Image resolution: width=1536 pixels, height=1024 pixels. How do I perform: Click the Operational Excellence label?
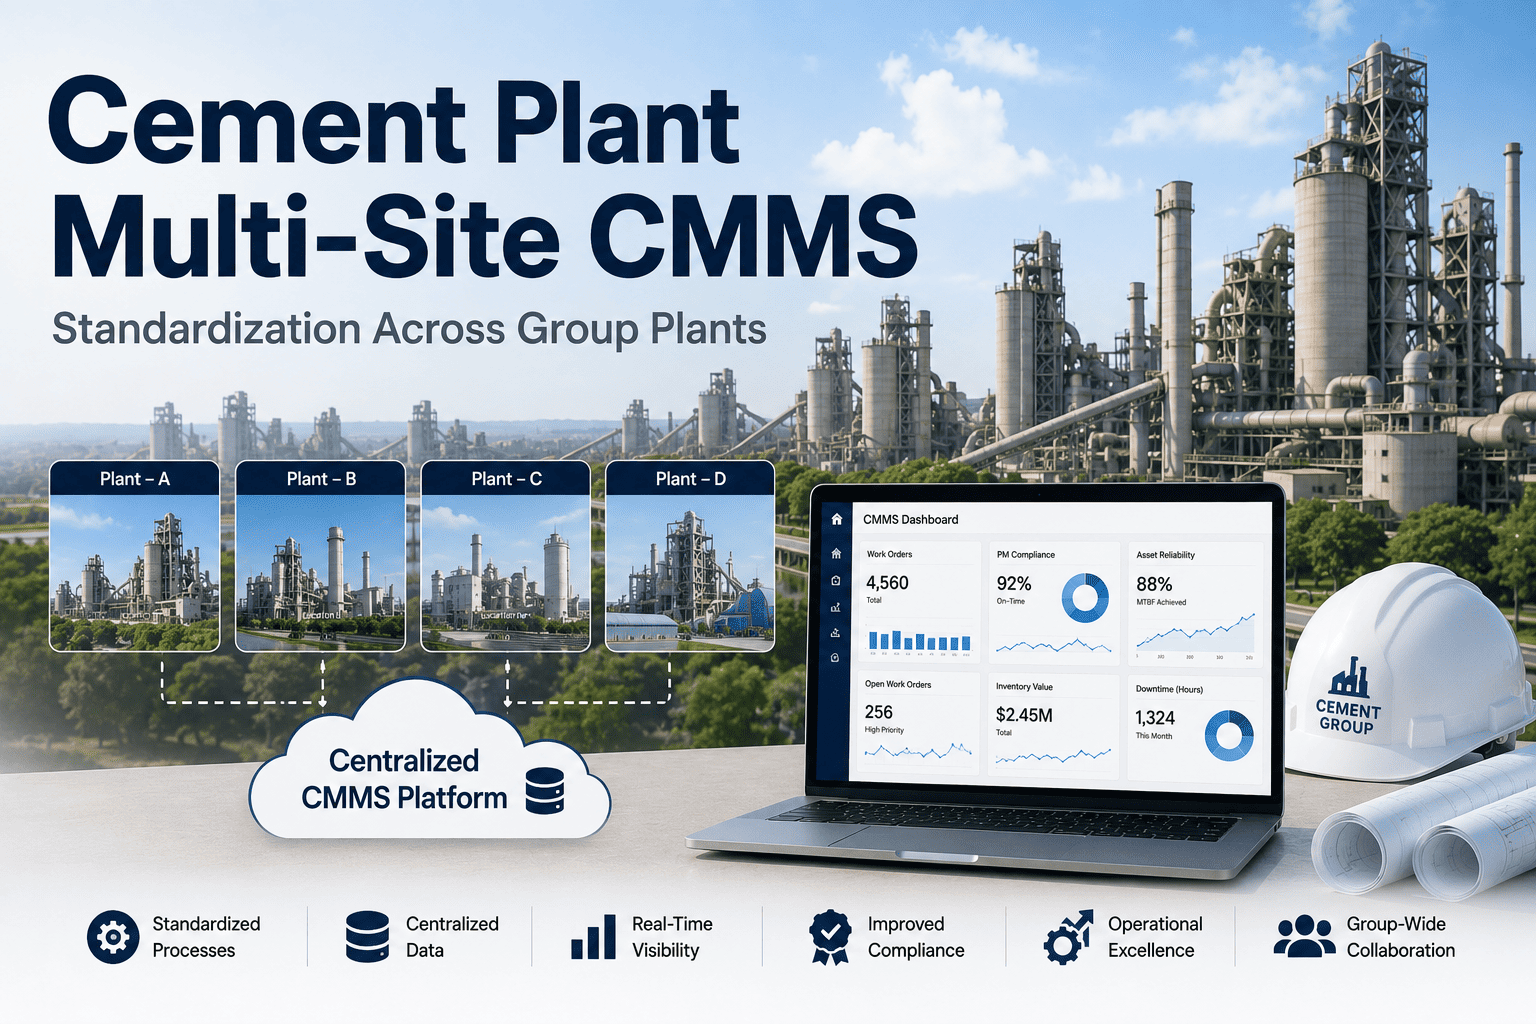tap(1155, 937)
